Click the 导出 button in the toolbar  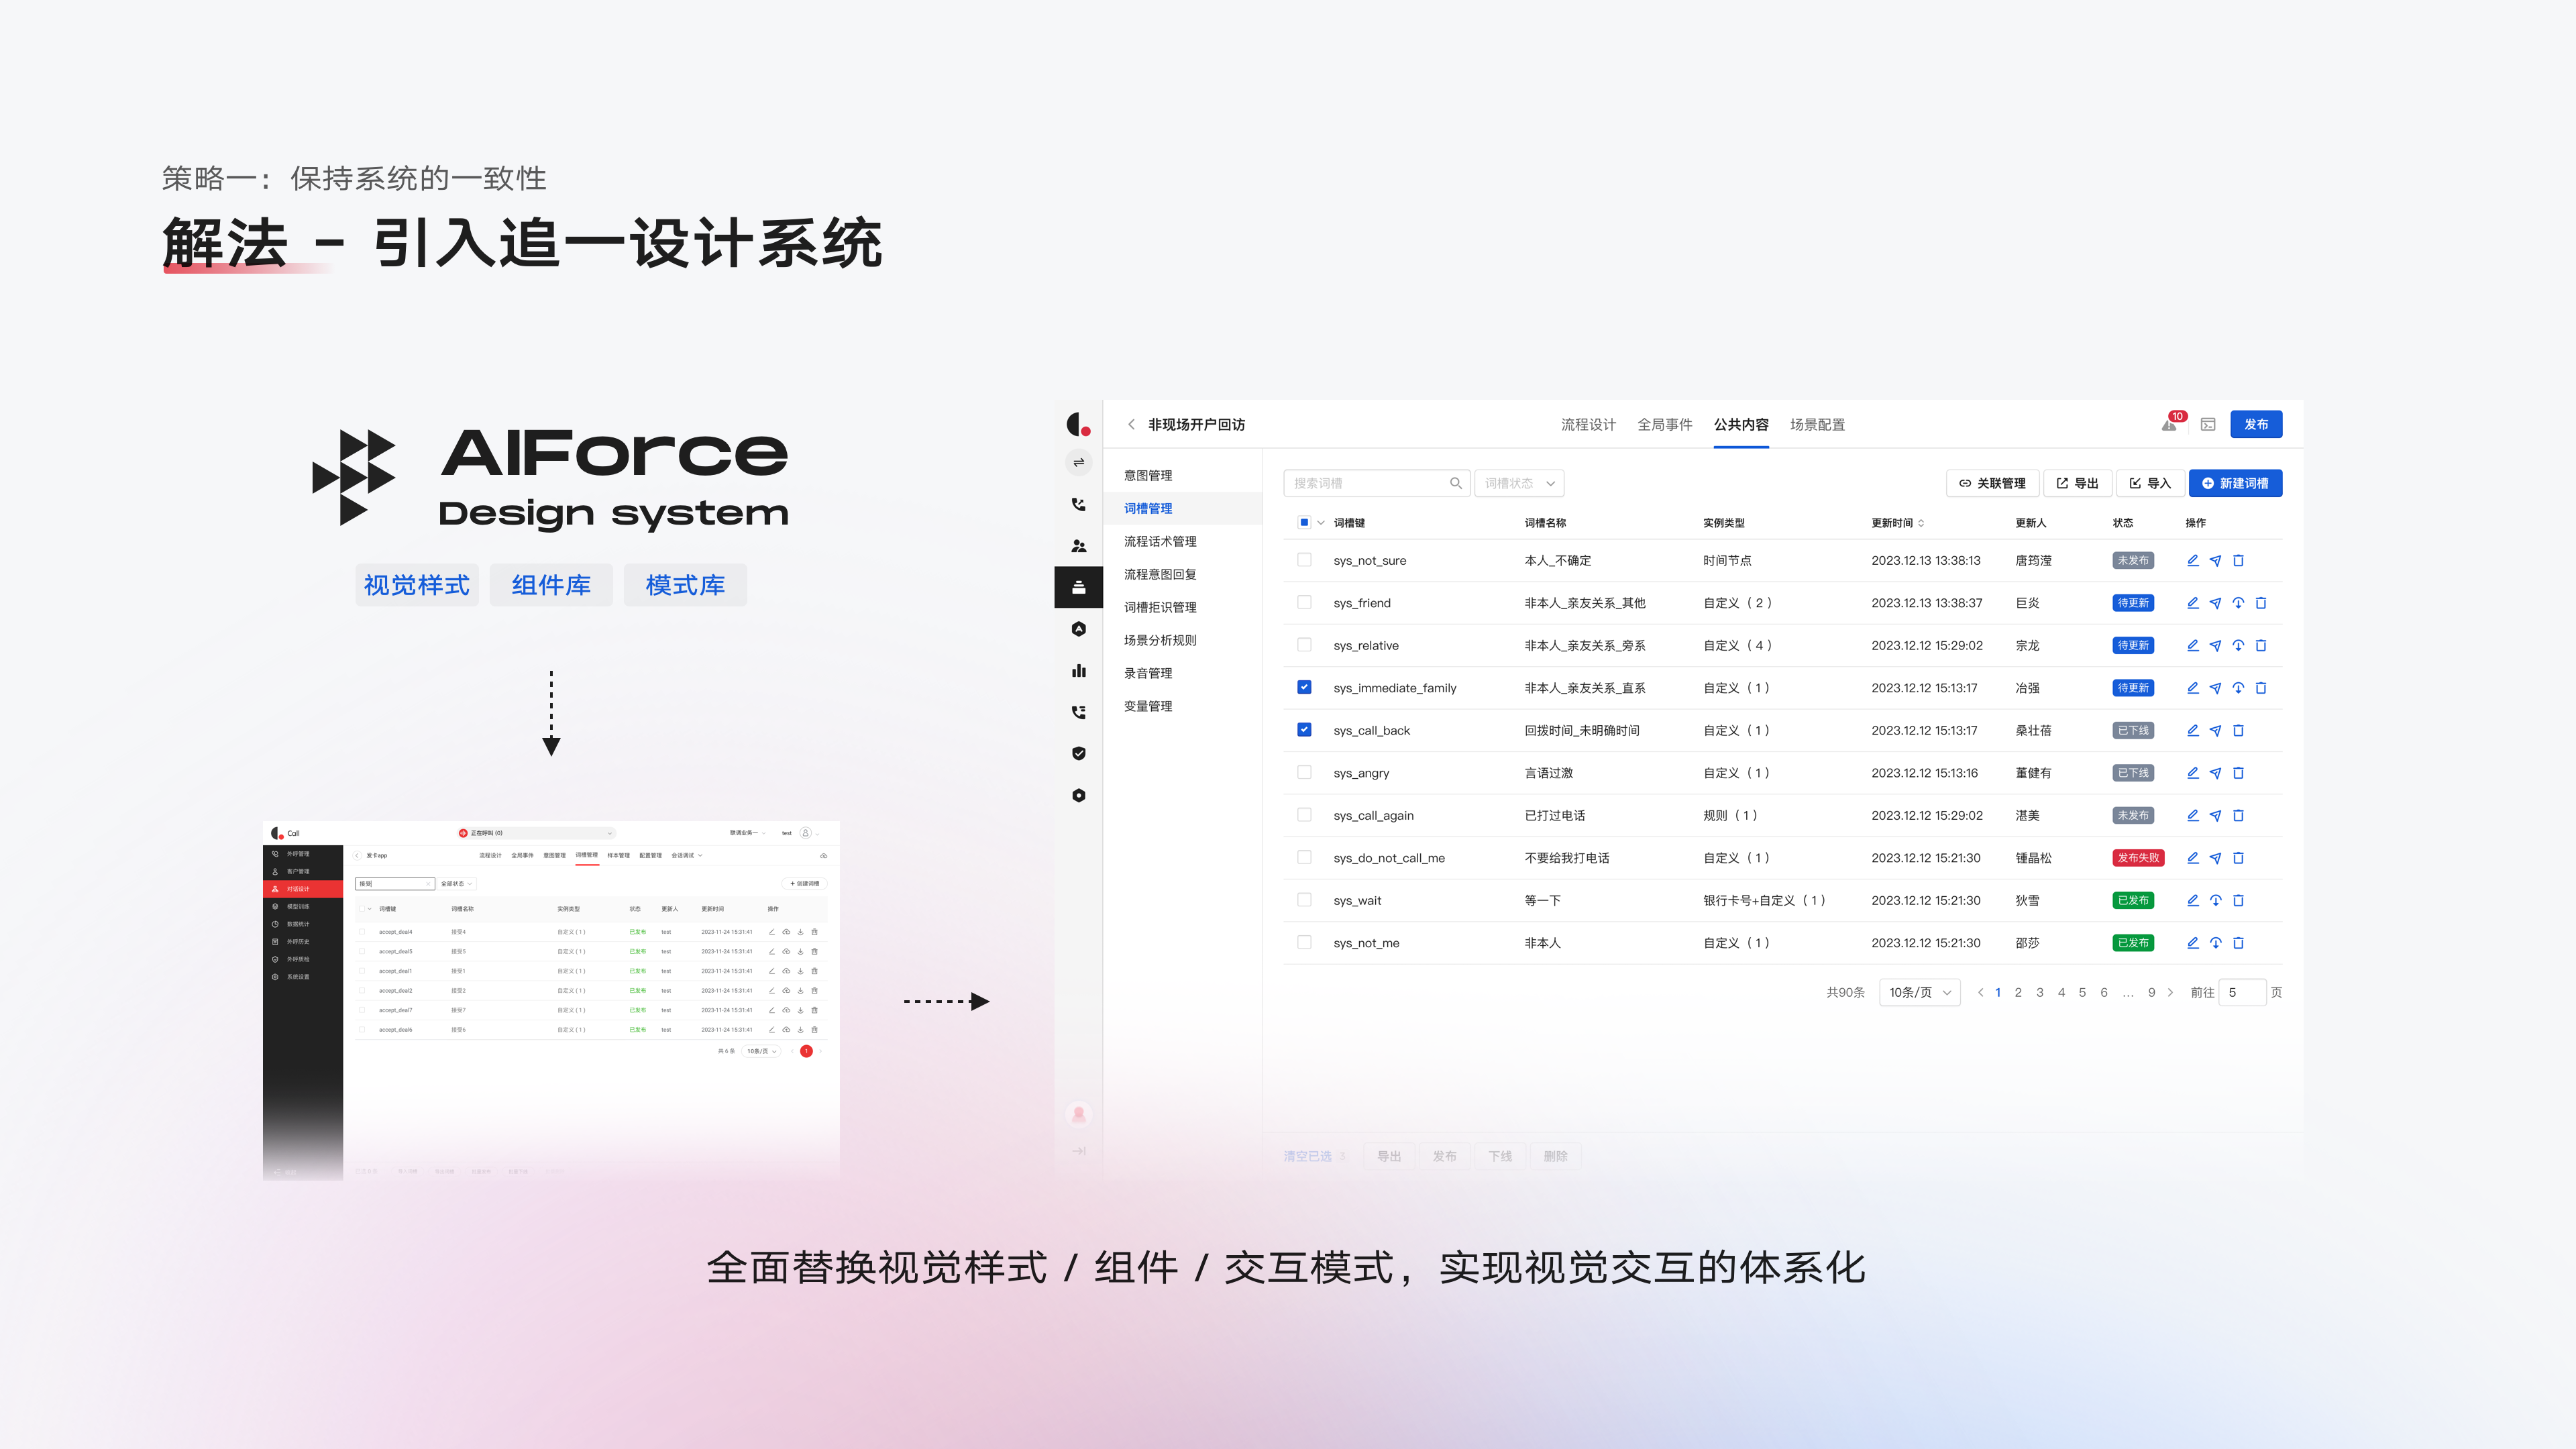[x=2077, y=483]
